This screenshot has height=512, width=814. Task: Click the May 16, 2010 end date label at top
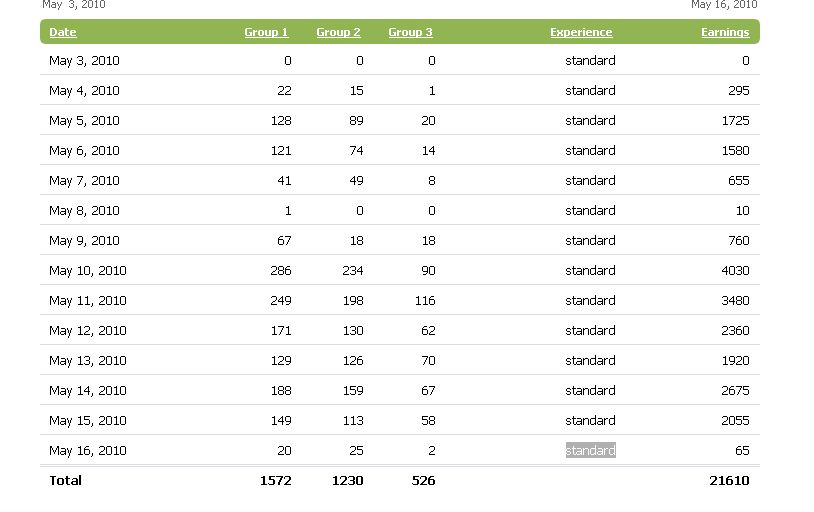[x=724, y=5]
